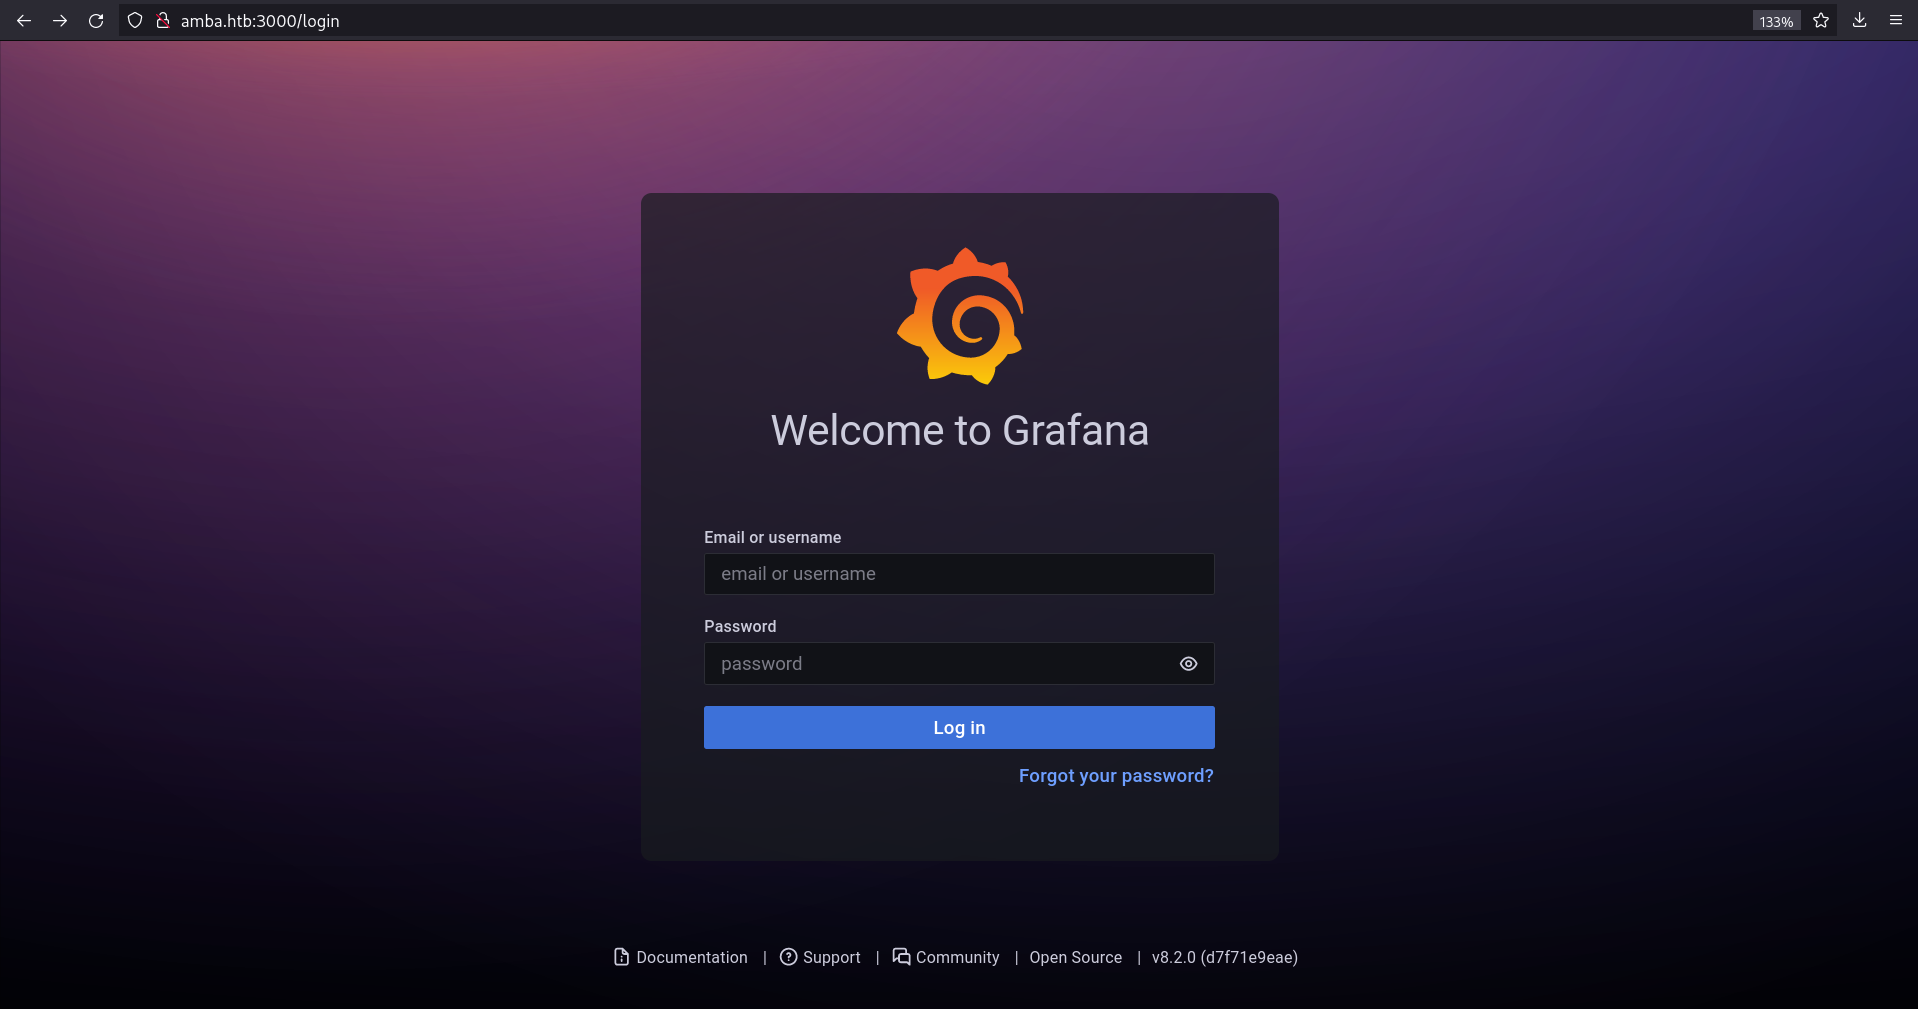Open the Documentation footer link
Image resolution: width=1918 pixels, height=1009 pixels.
681,957
